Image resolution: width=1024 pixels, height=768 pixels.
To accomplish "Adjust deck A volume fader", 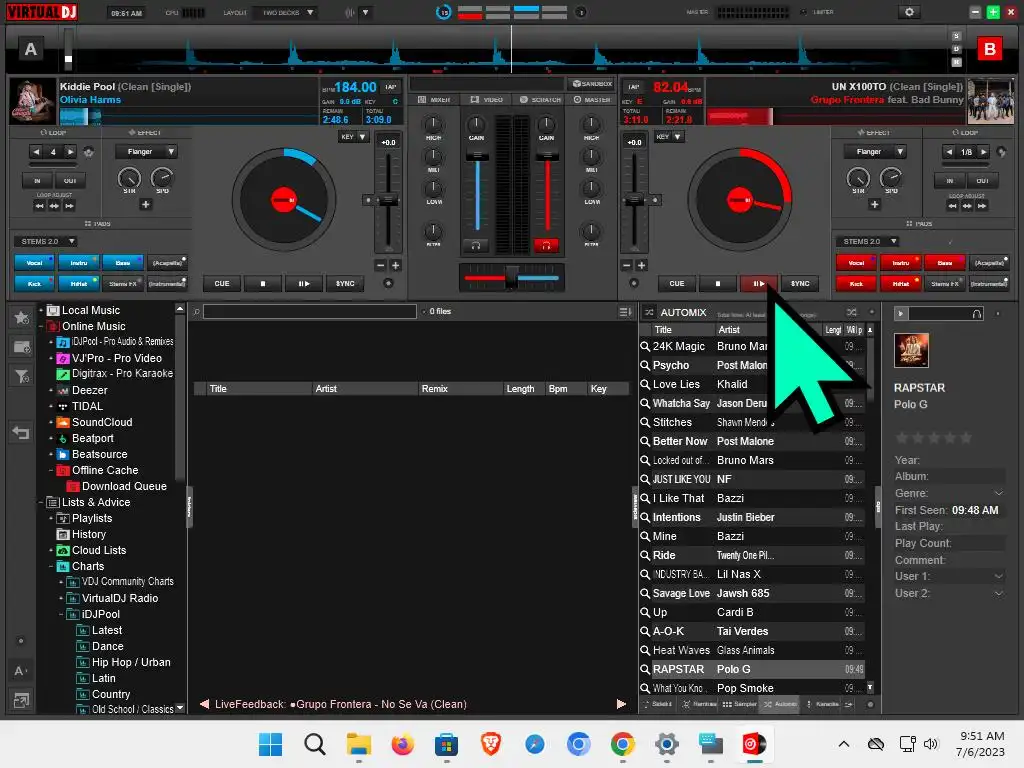I will tap(477, 157).
